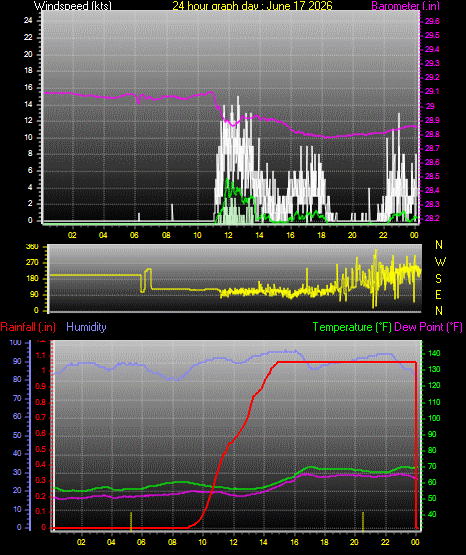Click the temperature axis value "40"

432,514
